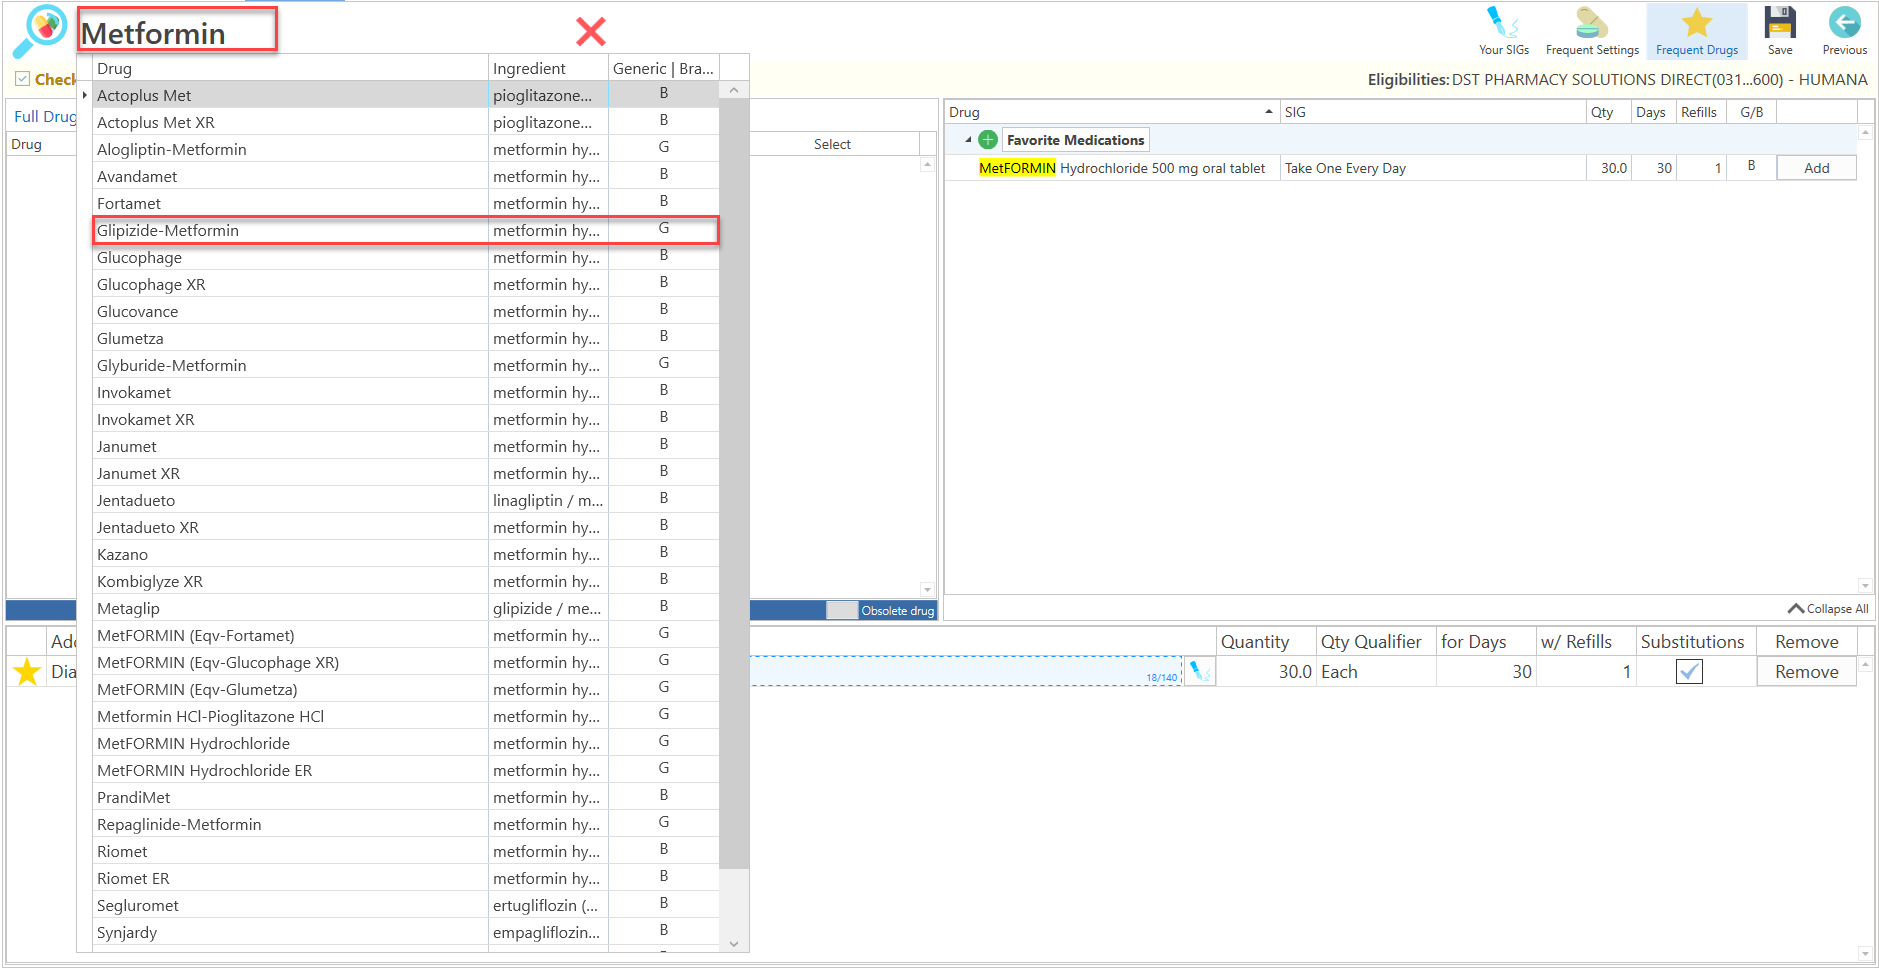The image size is (1879, 970).
Task: Open Frequent Settings
Action: (1592, 31)
